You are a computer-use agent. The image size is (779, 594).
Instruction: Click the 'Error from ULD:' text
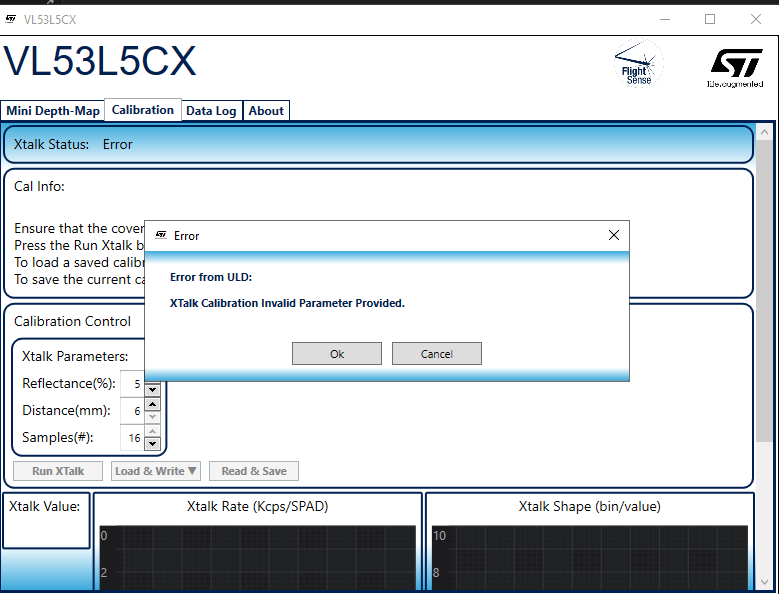[x=211, y=277]
